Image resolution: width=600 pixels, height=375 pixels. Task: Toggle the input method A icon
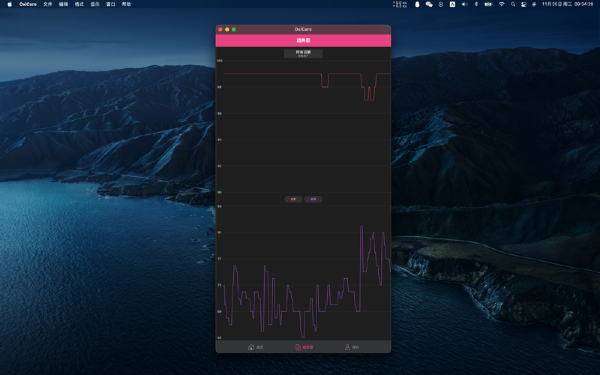coord(452,4)
